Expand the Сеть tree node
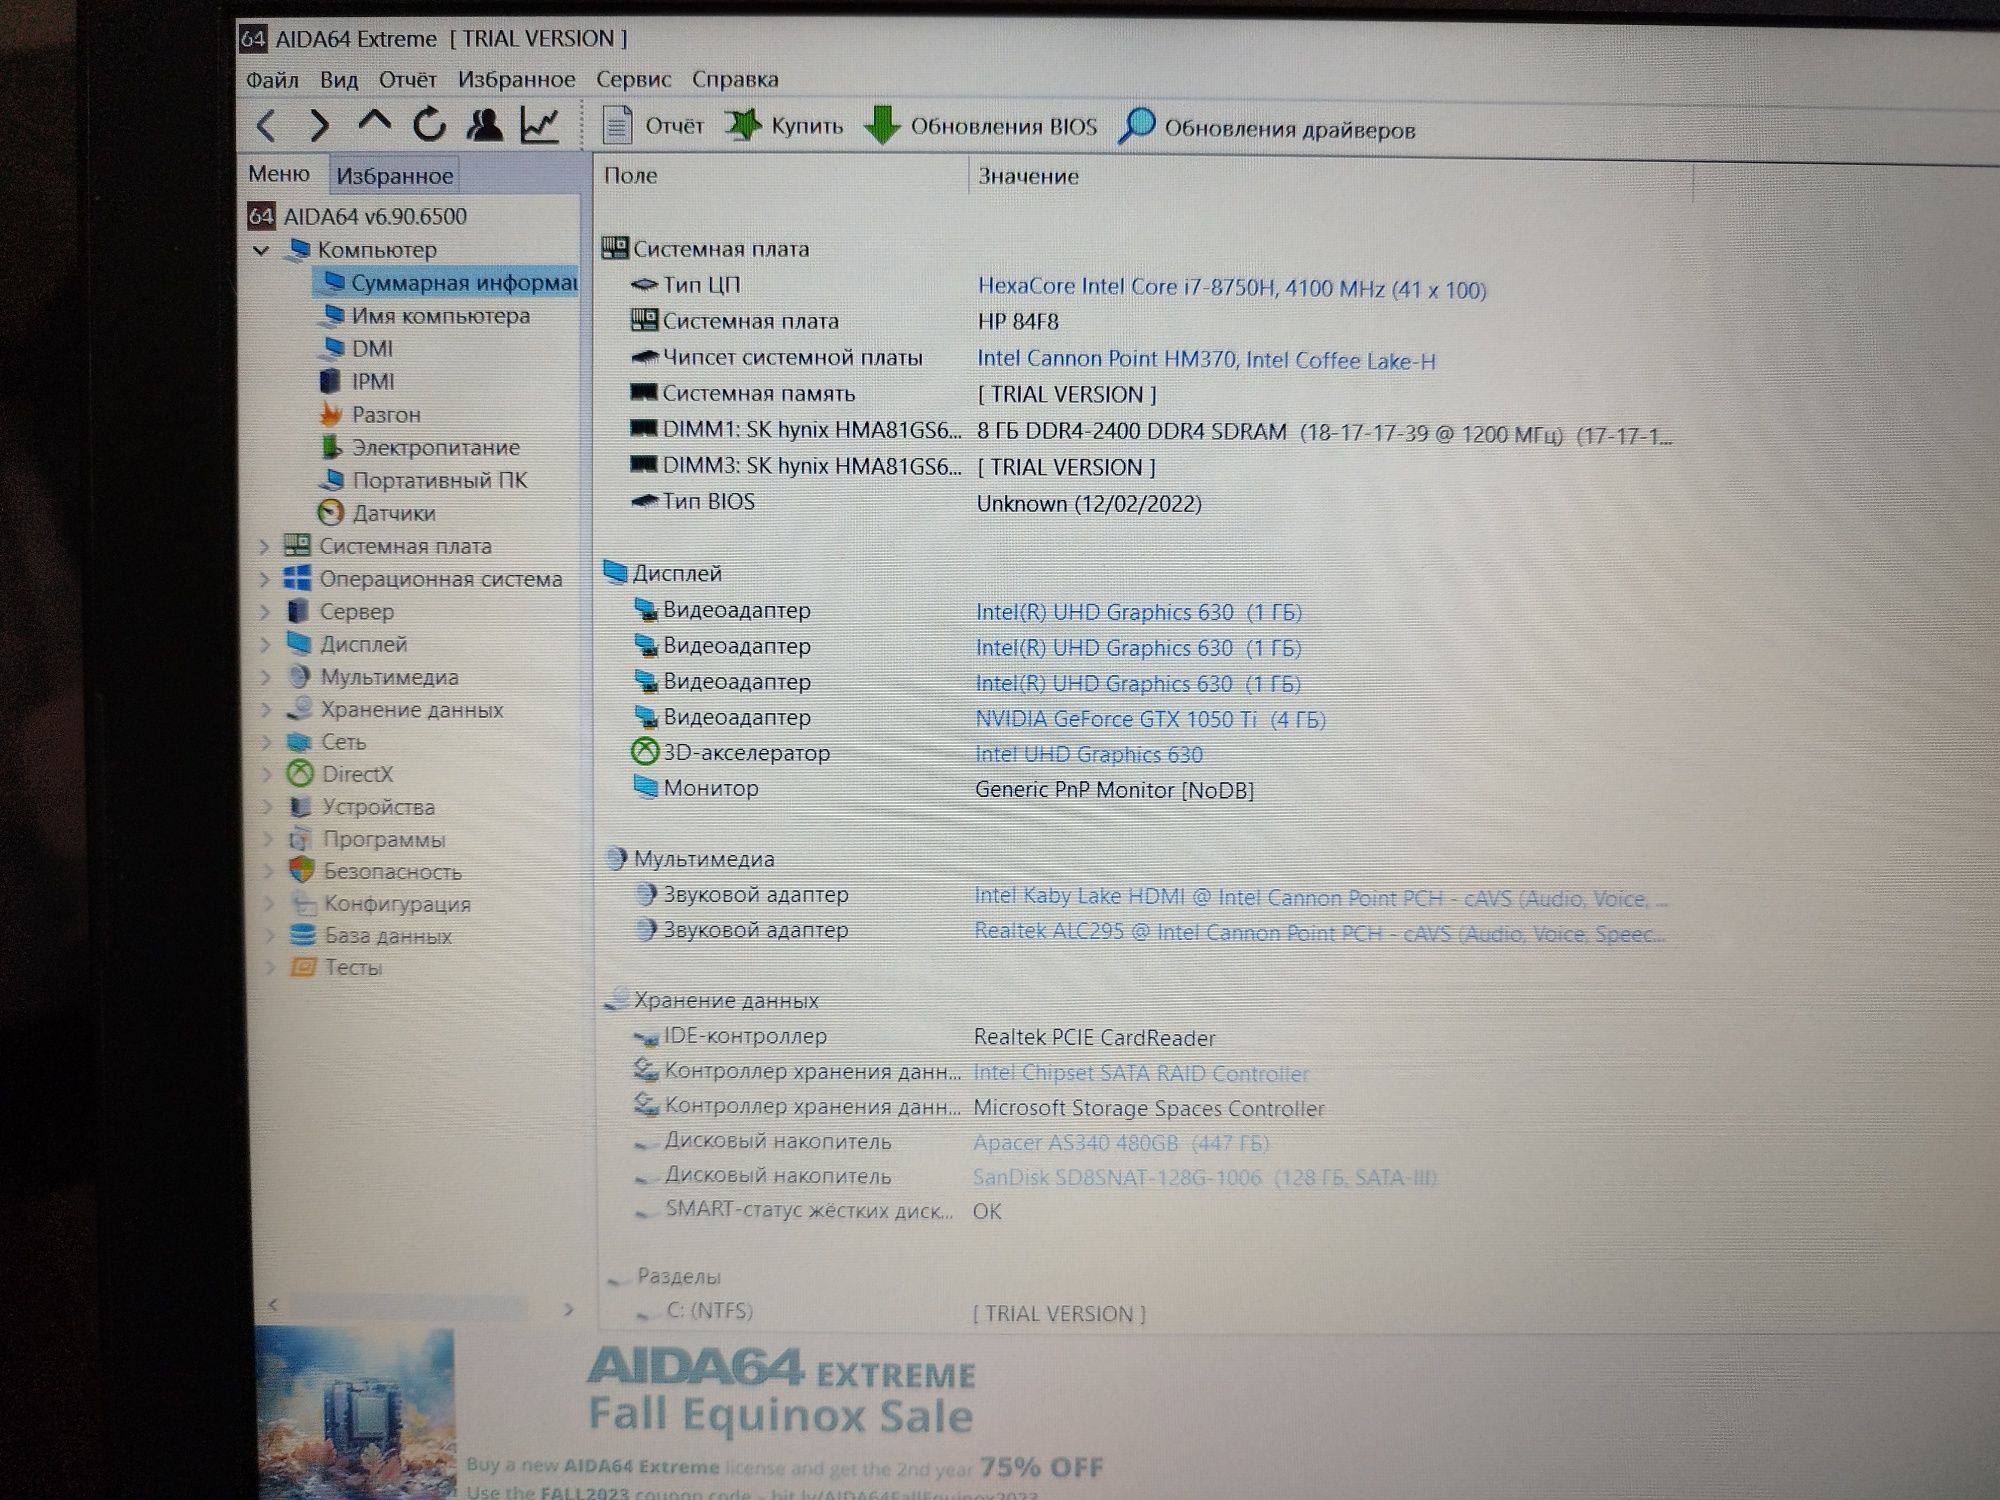 pyautogui.click(x=266, y=742)
